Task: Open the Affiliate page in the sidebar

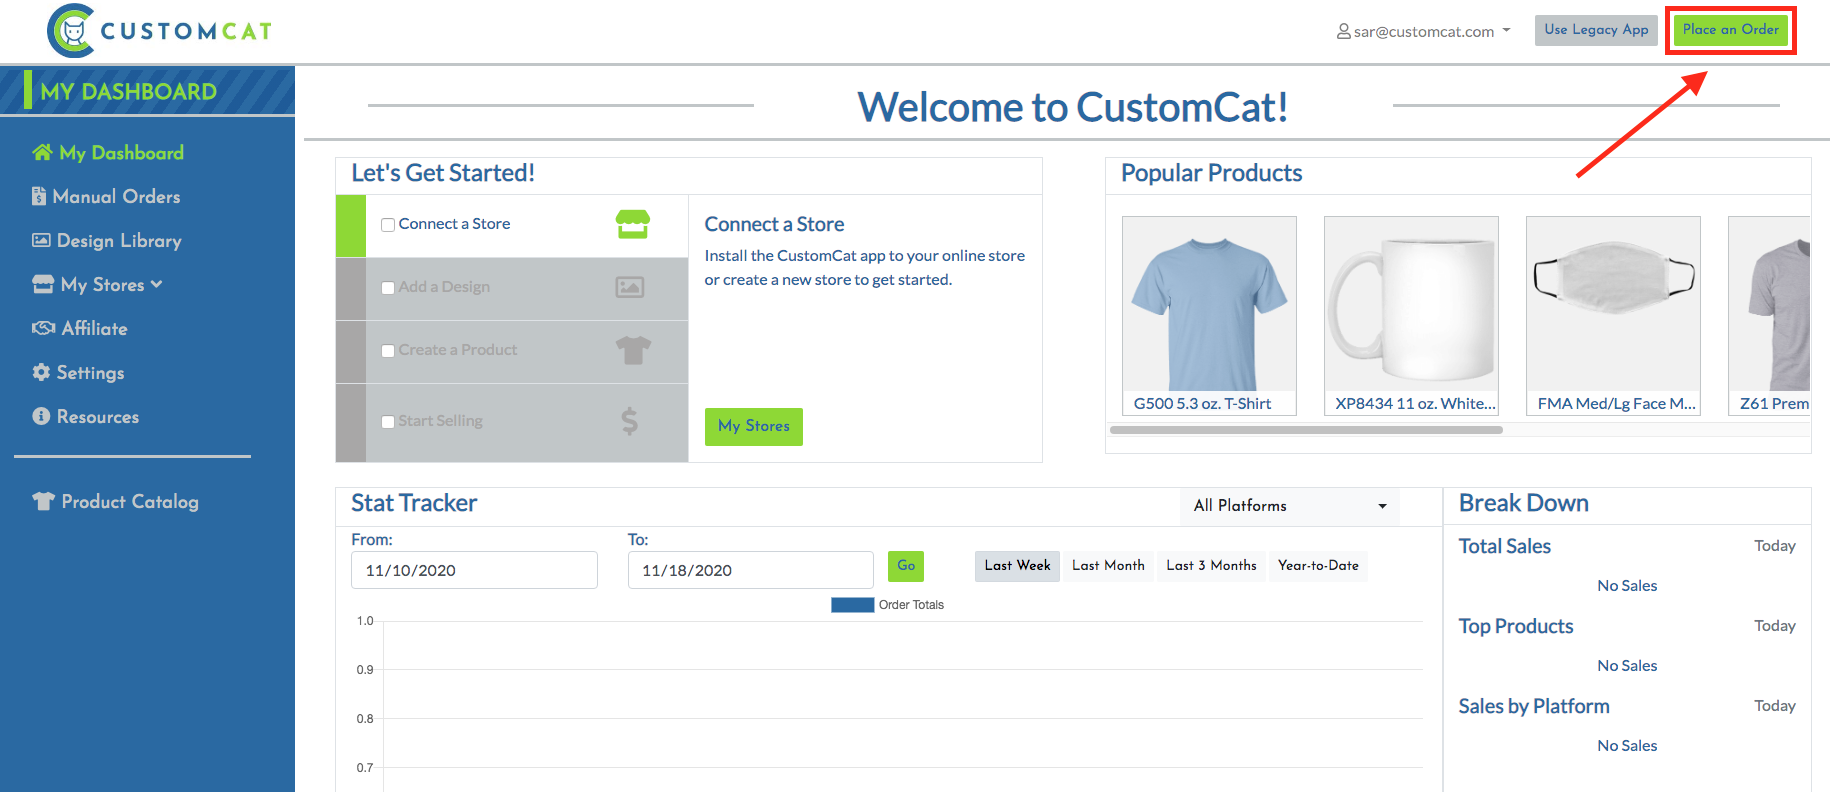Action: pos(80,328)
